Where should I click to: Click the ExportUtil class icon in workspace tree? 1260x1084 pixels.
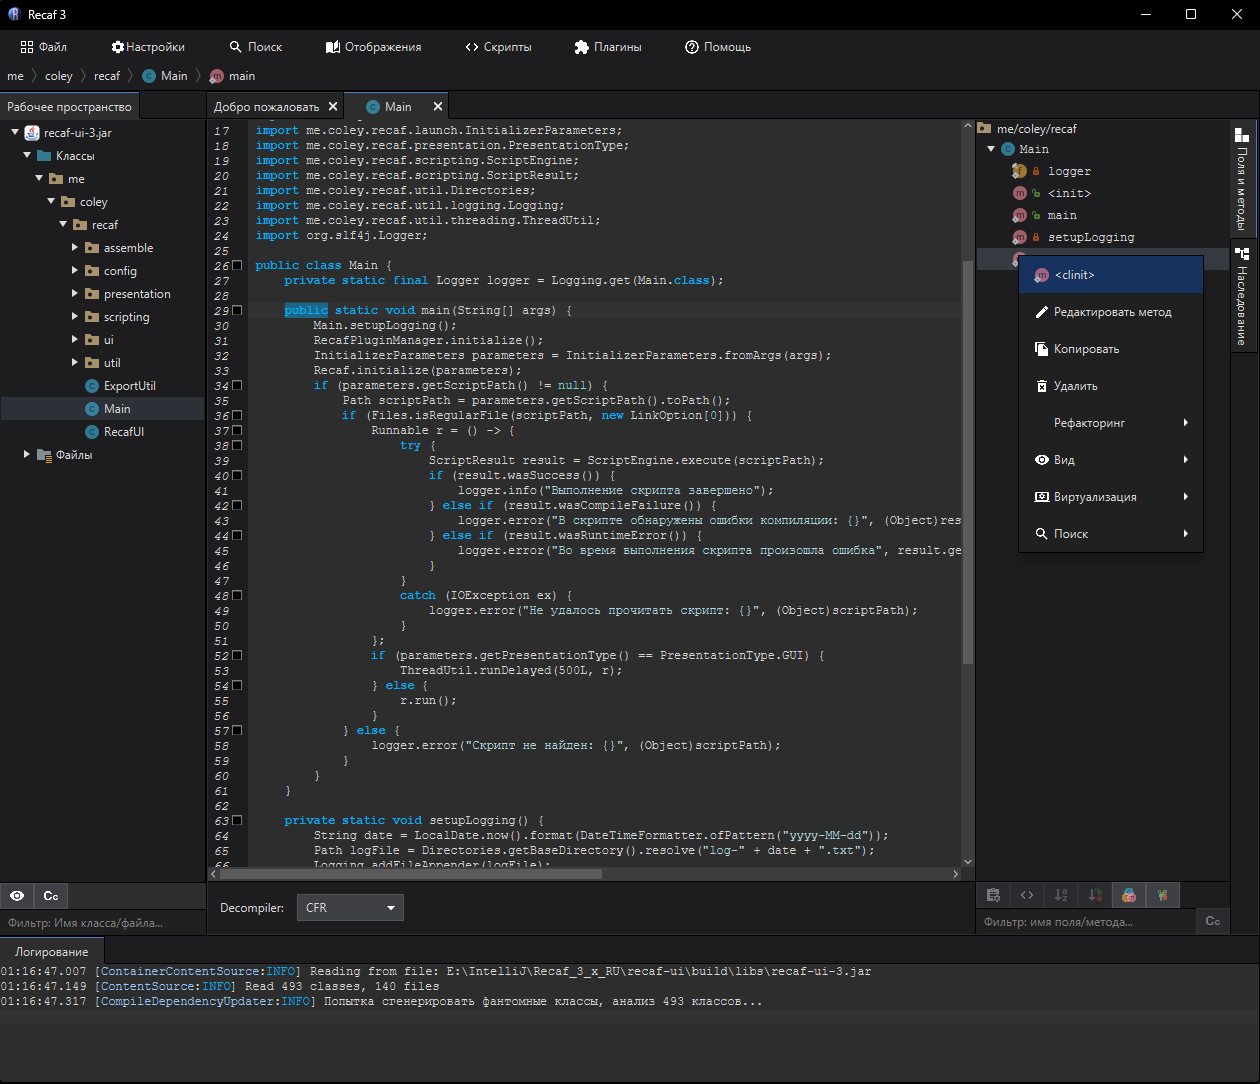pyautogui.click(x=92, y=386)
